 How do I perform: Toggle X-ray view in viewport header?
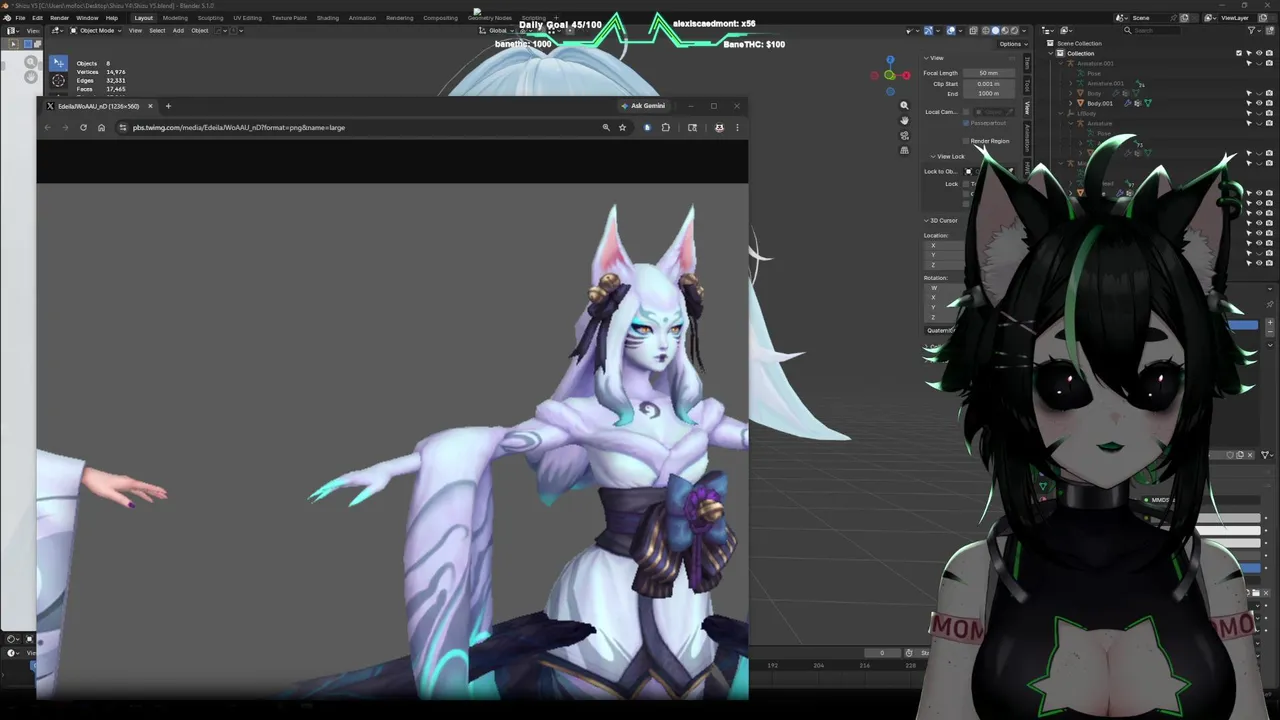point(973,31)
